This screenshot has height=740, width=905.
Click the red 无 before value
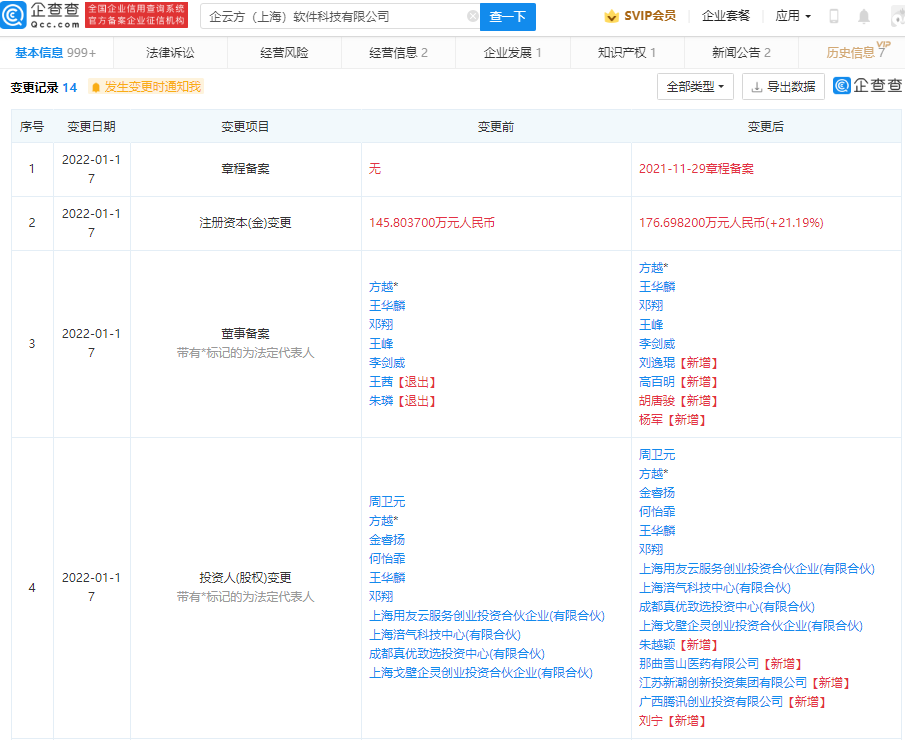coord(375,169)
